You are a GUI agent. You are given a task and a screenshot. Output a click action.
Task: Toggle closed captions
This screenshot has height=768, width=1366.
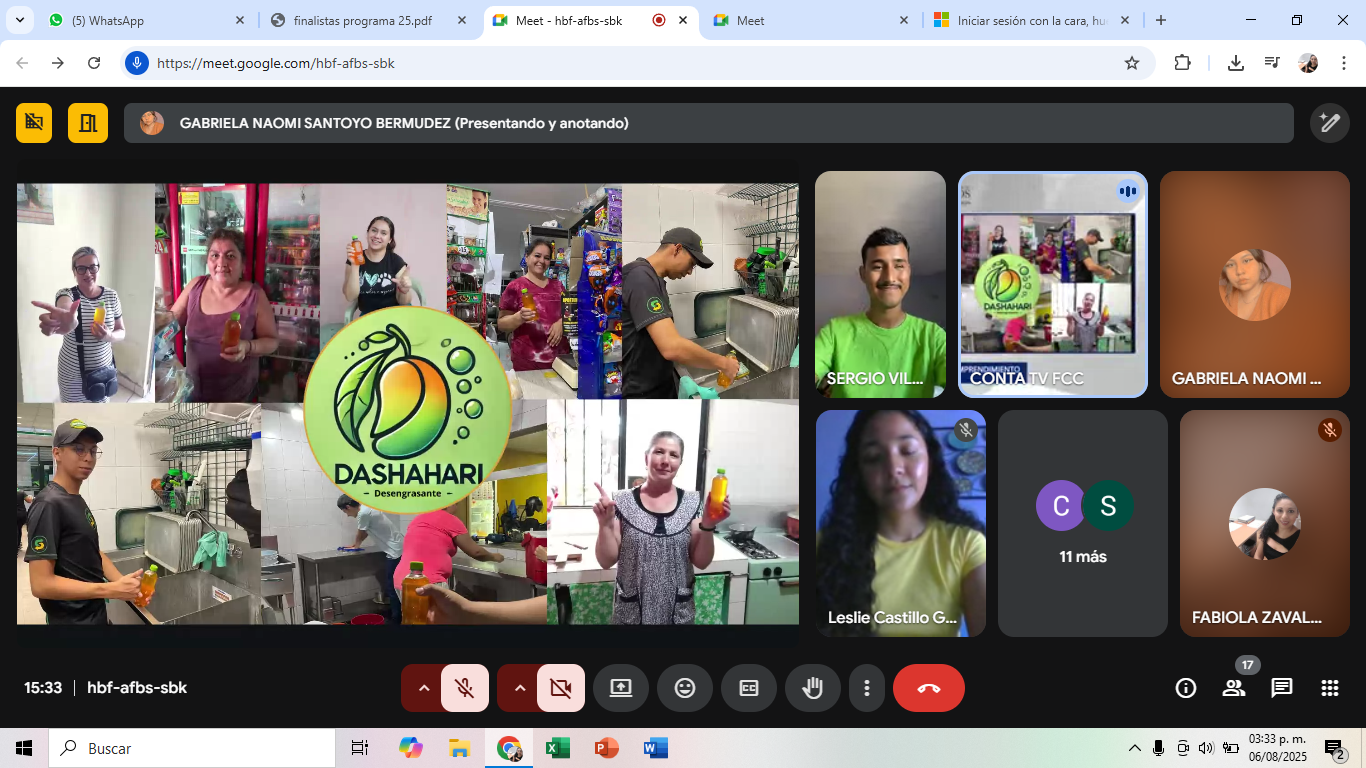pos(749,688)
